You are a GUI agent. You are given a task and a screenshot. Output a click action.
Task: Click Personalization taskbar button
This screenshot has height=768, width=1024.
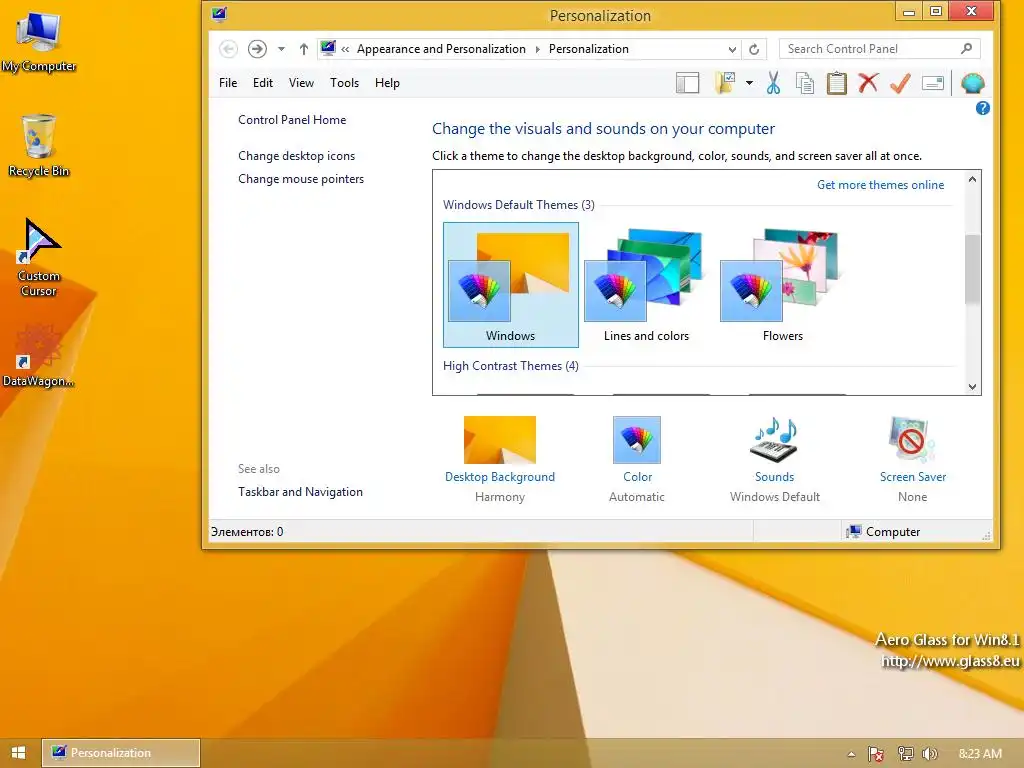point(121,753)
